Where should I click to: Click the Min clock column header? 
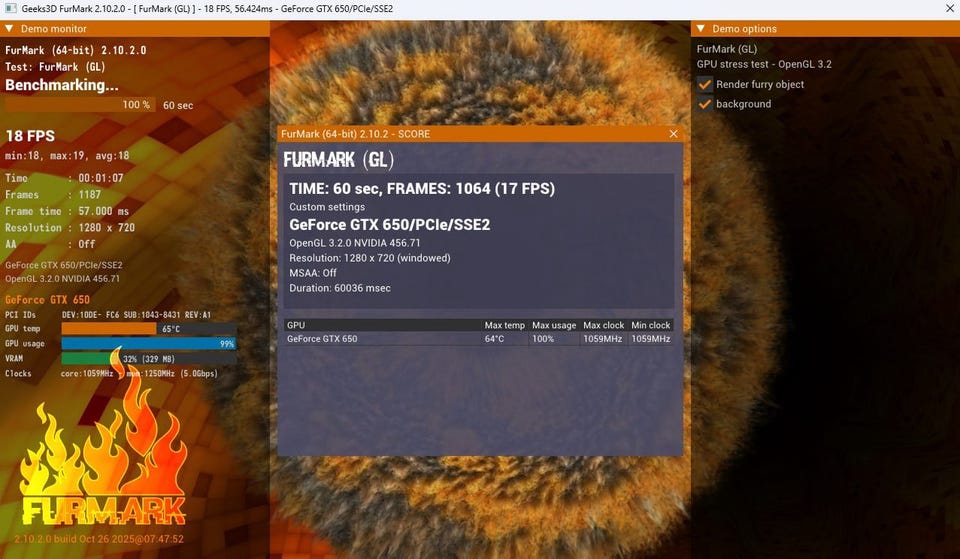651,325
